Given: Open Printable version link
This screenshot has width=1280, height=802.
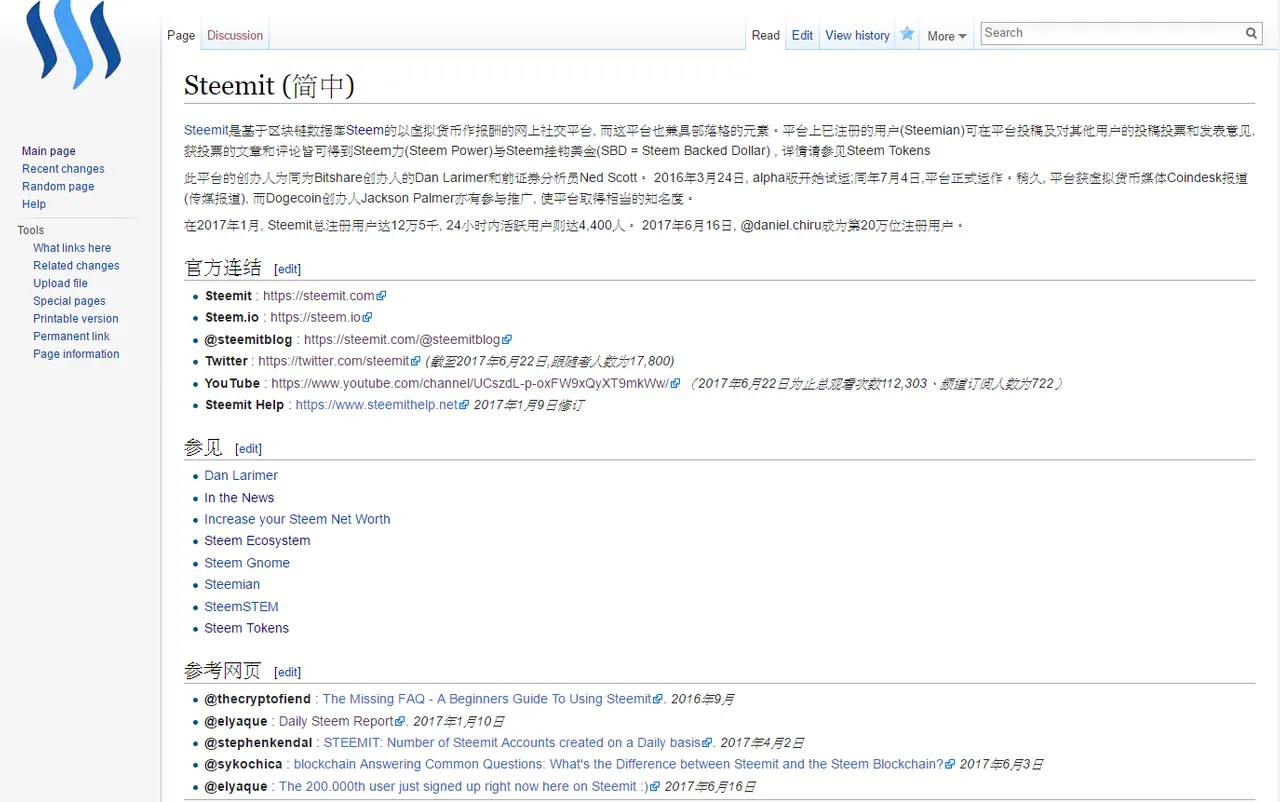Looking at the screenshot, I should point(76,319).
